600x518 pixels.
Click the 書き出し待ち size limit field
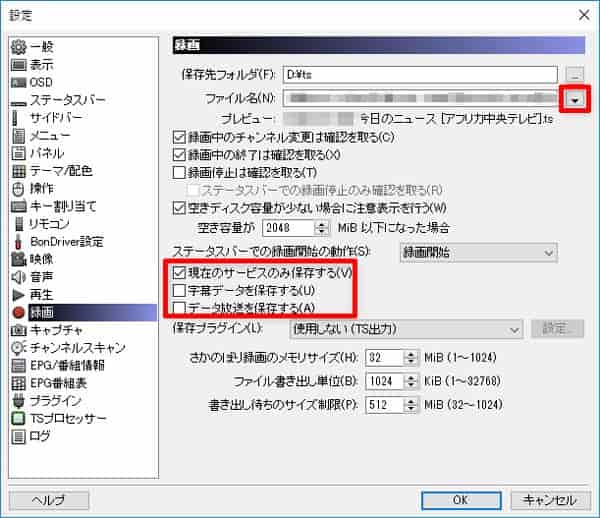(385, 405)
